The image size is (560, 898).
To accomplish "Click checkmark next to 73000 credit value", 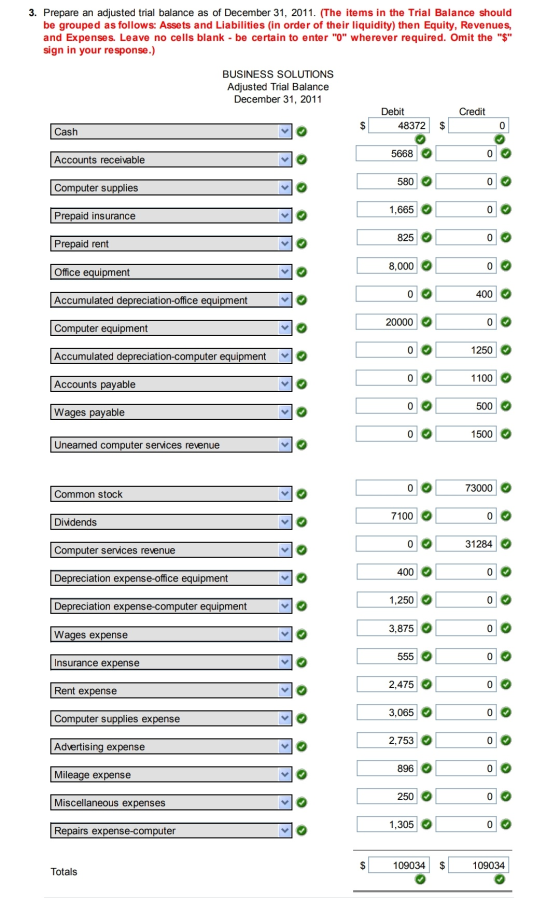I will (x=506, y=488).
